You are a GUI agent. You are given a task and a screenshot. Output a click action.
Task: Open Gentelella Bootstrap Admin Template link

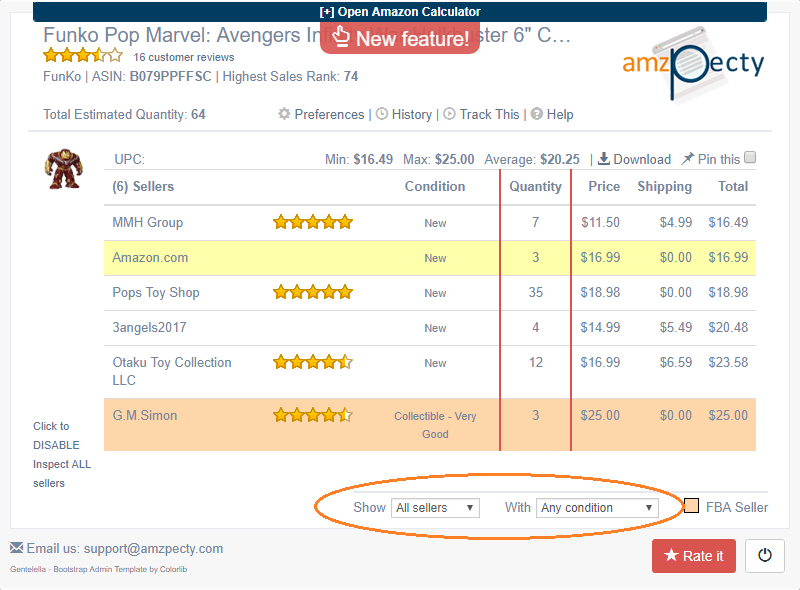(98, 569)
